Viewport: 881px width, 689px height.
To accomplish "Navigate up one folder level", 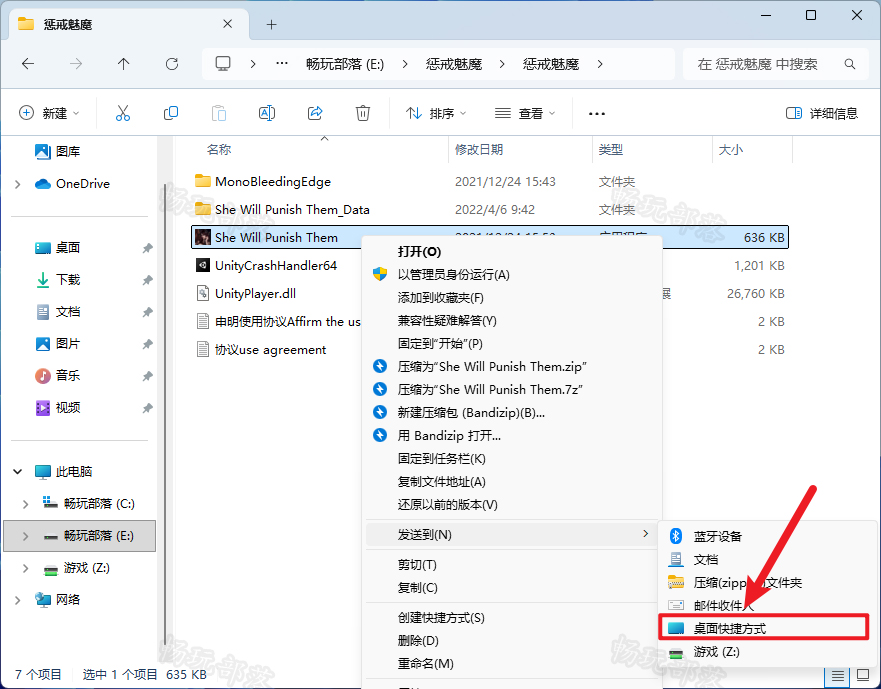I will click(124, 64).
